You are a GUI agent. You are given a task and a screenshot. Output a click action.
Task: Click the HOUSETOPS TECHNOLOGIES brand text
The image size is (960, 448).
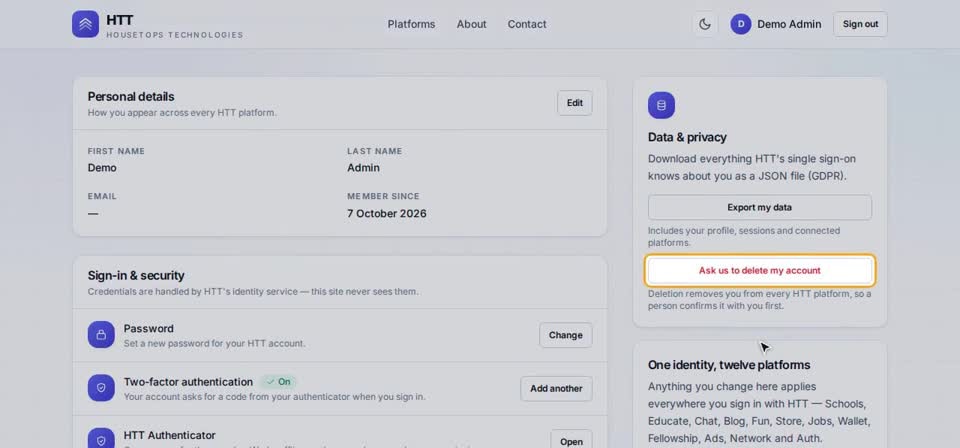click(174, 35)
